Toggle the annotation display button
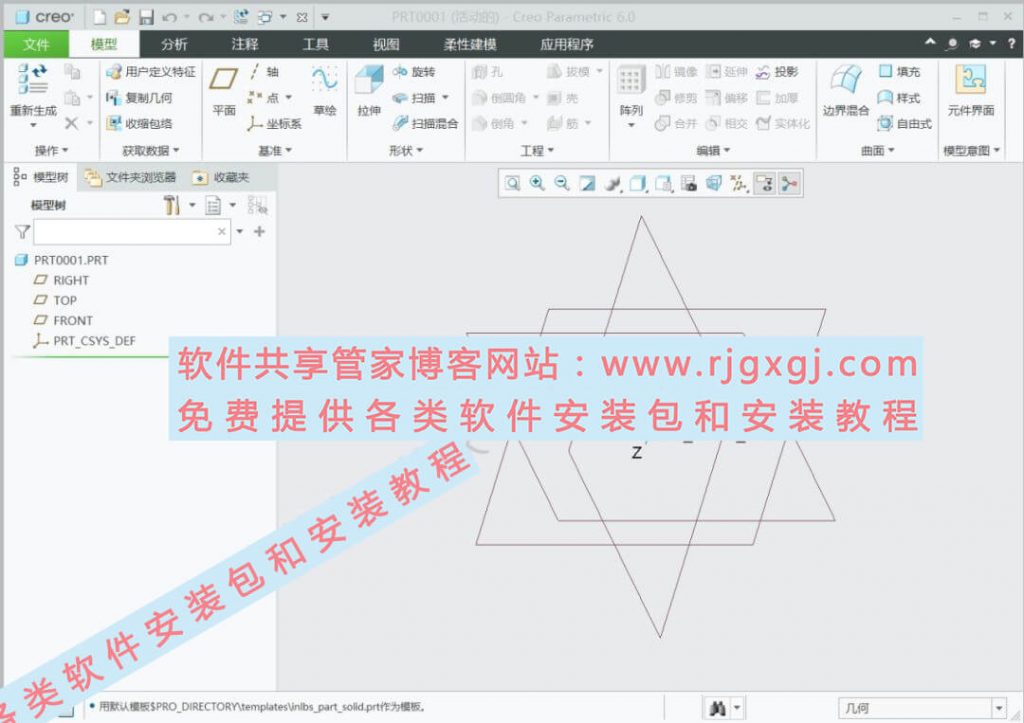The width and height of the screenshot is (1024, 723). 764,184
